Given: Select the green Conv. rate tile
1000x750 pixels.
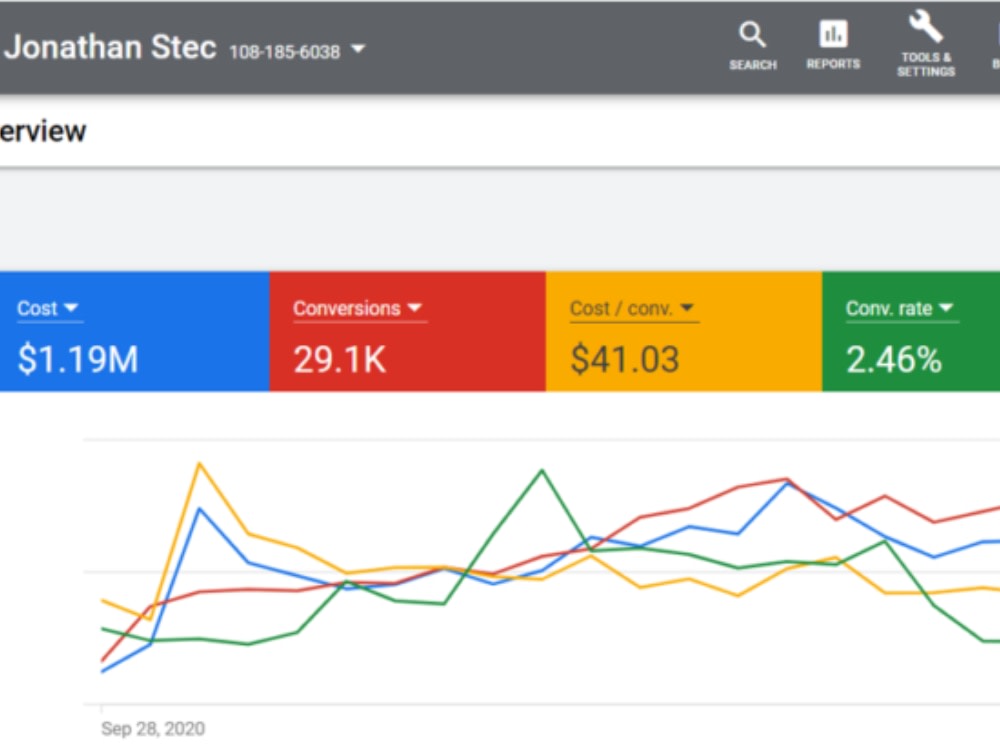Looking at the screenshot, I should click(x=911, y=332).
